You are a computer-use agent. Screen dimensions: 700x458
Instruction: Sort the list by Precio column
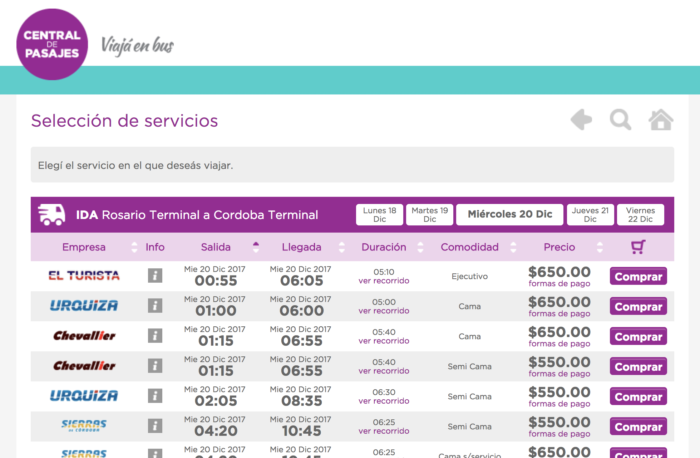pos(559,247)
